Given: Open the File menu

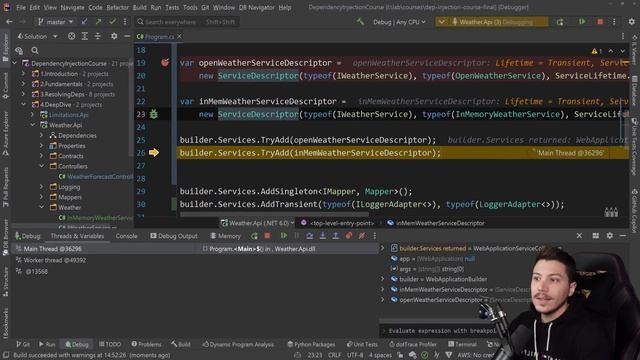Looking at the screenshot, I should pos(21,7).
